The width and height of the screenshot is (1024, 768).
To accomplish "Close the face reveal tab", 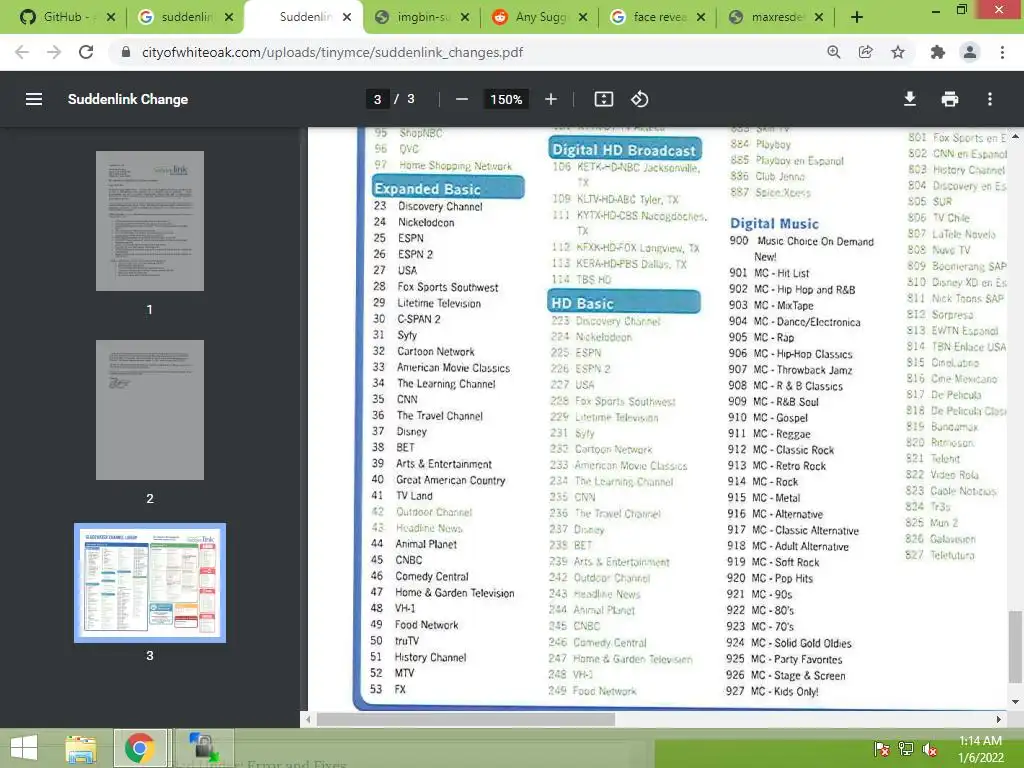I will [x=700, y=17].
